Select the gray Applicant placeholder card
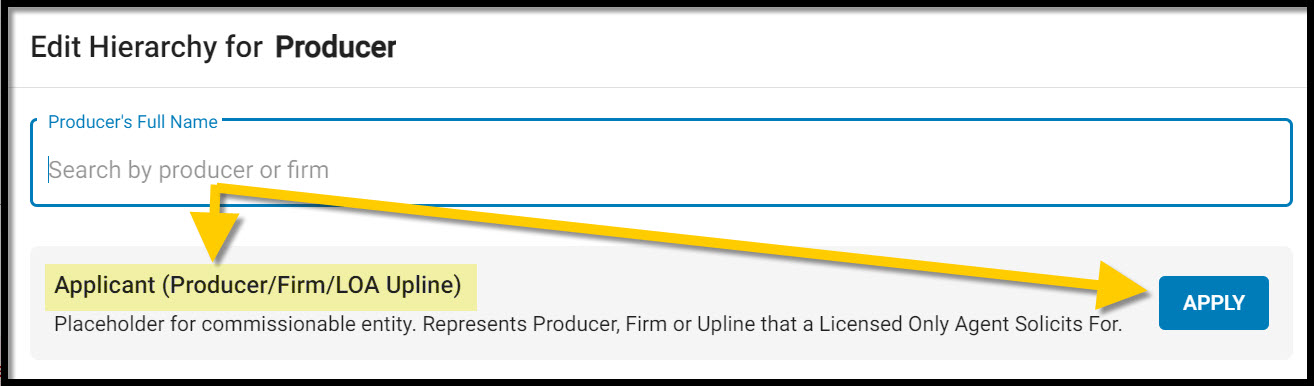This screenshot has height=386, width=1314. tap(662, 303)
